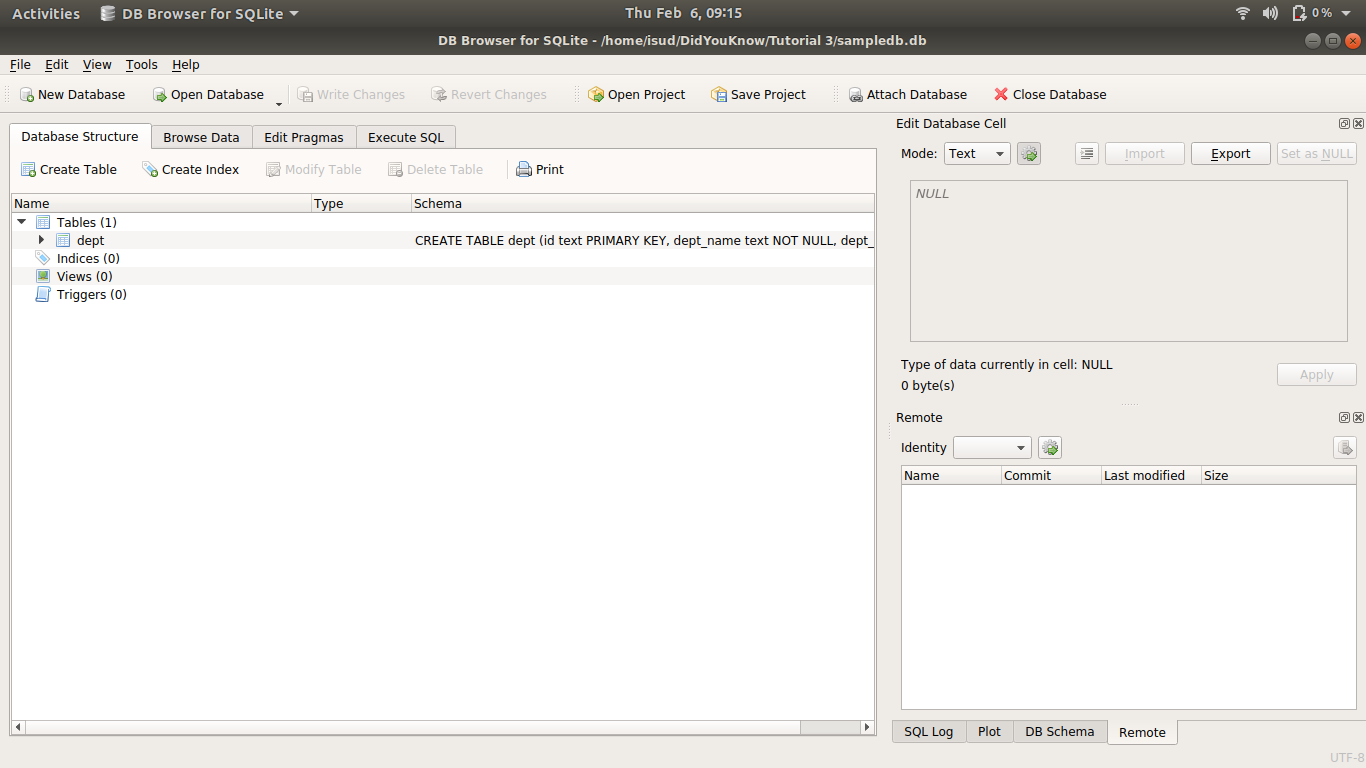Switch to the DB Schema tab
Viewport: 1366px width, 768px height.
click(1060, 732)
